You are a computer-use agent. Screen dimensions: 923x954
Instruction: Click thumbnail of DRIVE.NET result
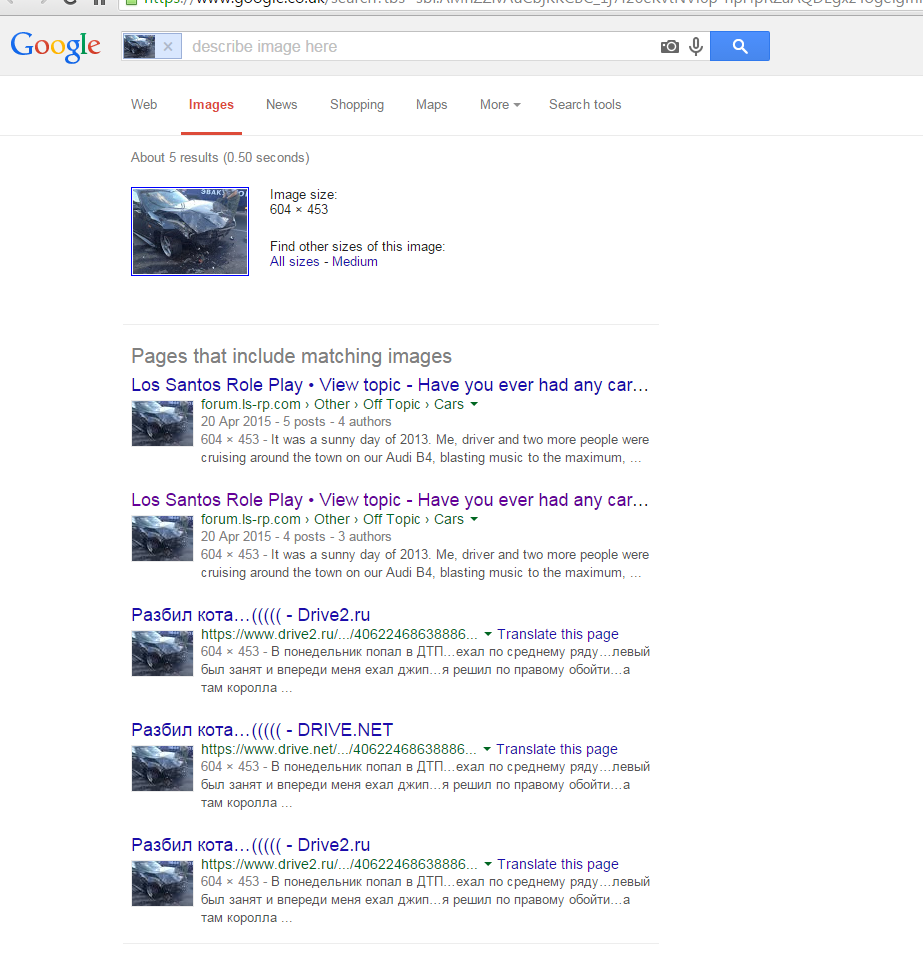pos(162,768)
